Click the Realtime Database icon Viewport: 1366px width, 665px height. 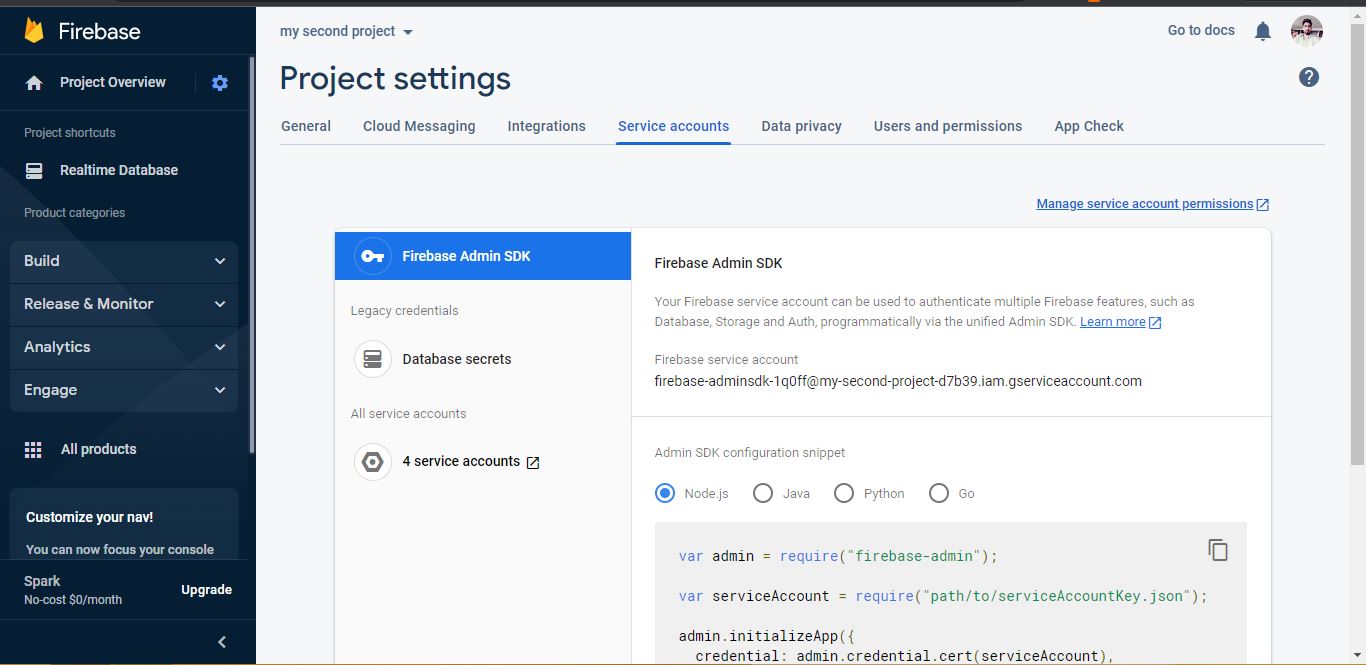pos(34,171)
